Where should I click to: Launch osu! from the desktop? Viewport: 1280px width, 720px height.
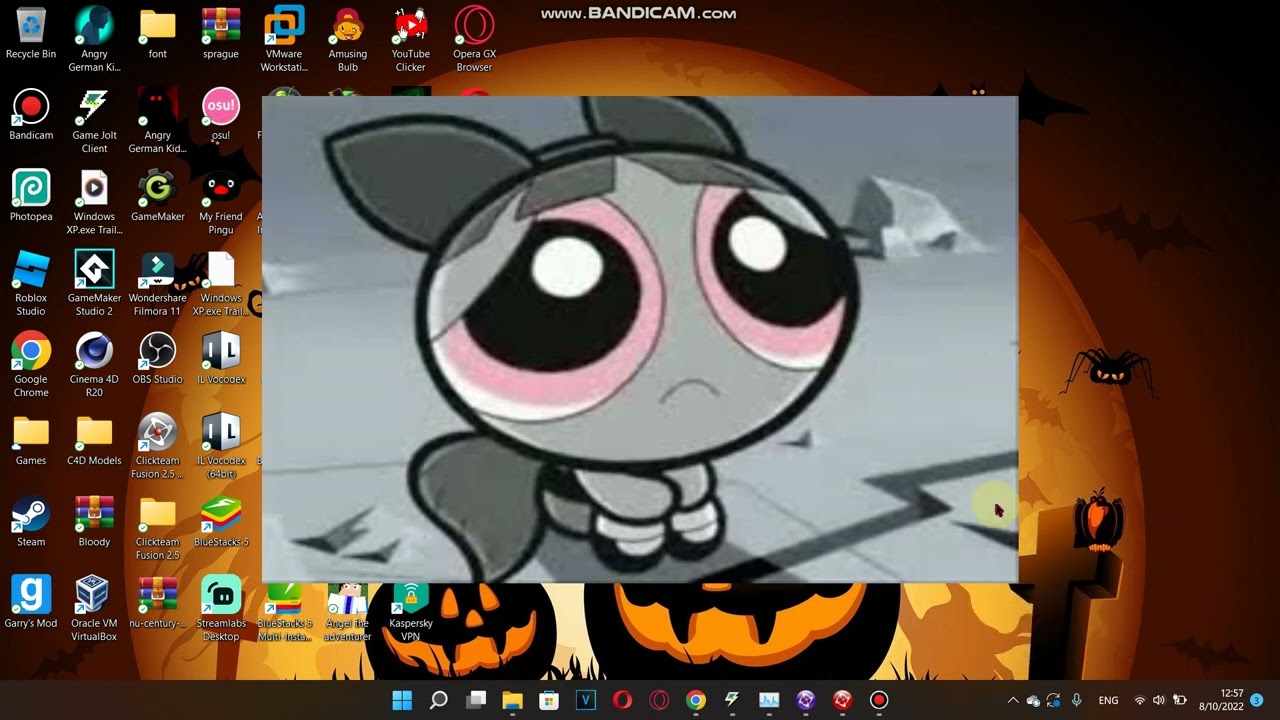coord(221,114)
